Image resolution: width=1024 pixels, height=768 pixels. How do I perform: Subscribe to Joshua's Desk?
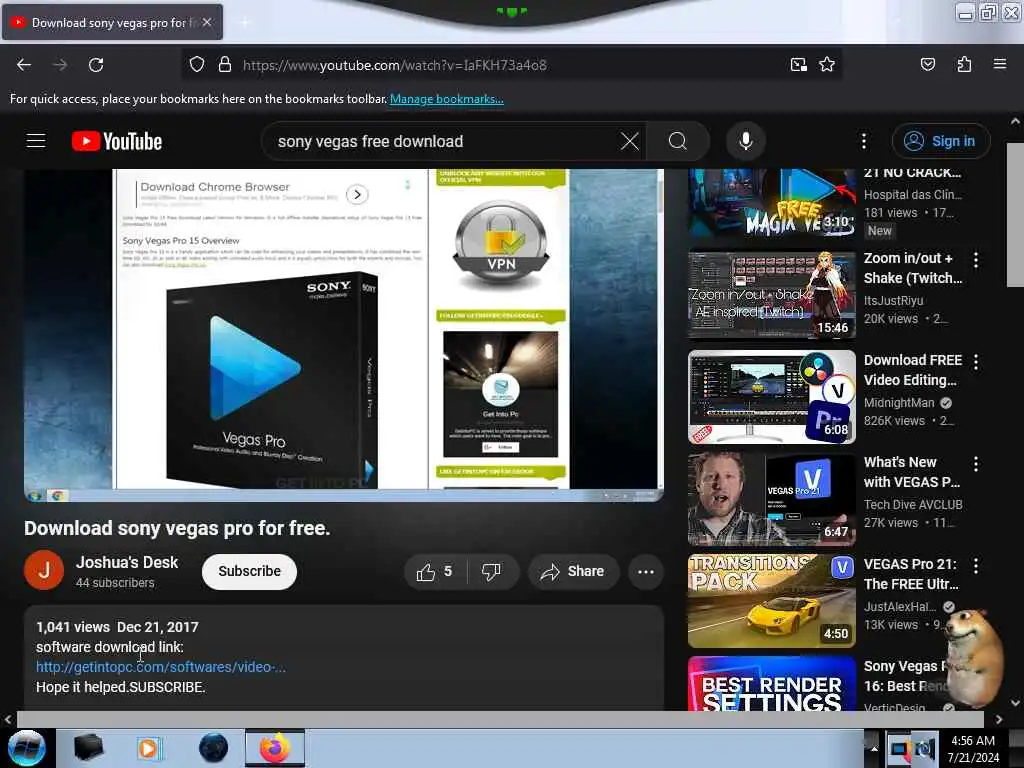249,571
